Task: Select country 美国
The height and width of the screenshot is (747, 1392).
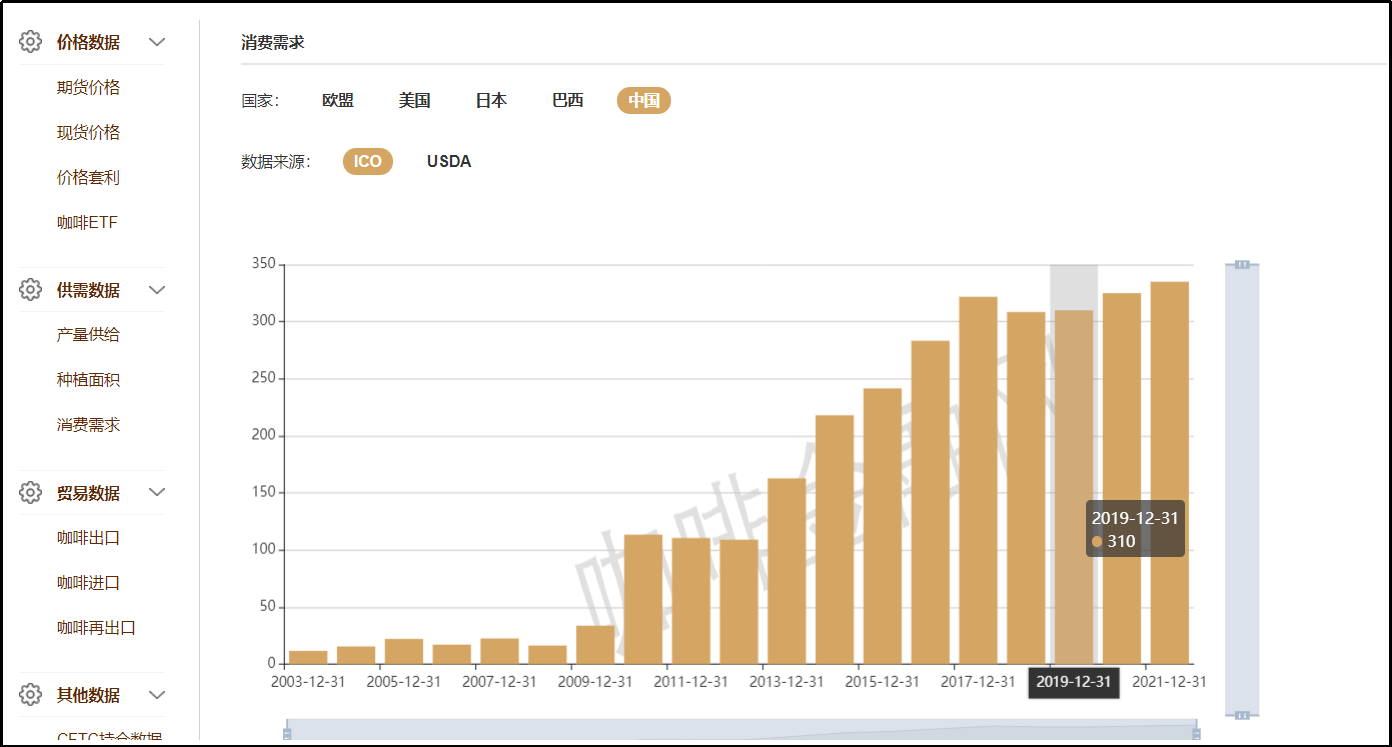Action: click(x=414, y=100)
